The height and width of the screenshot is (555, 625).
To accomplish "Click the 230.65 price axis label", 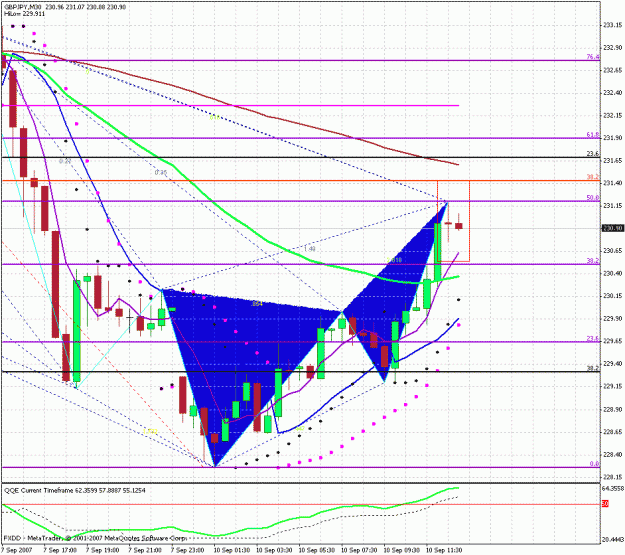I will pyautogui.click(x=613, y=250).
